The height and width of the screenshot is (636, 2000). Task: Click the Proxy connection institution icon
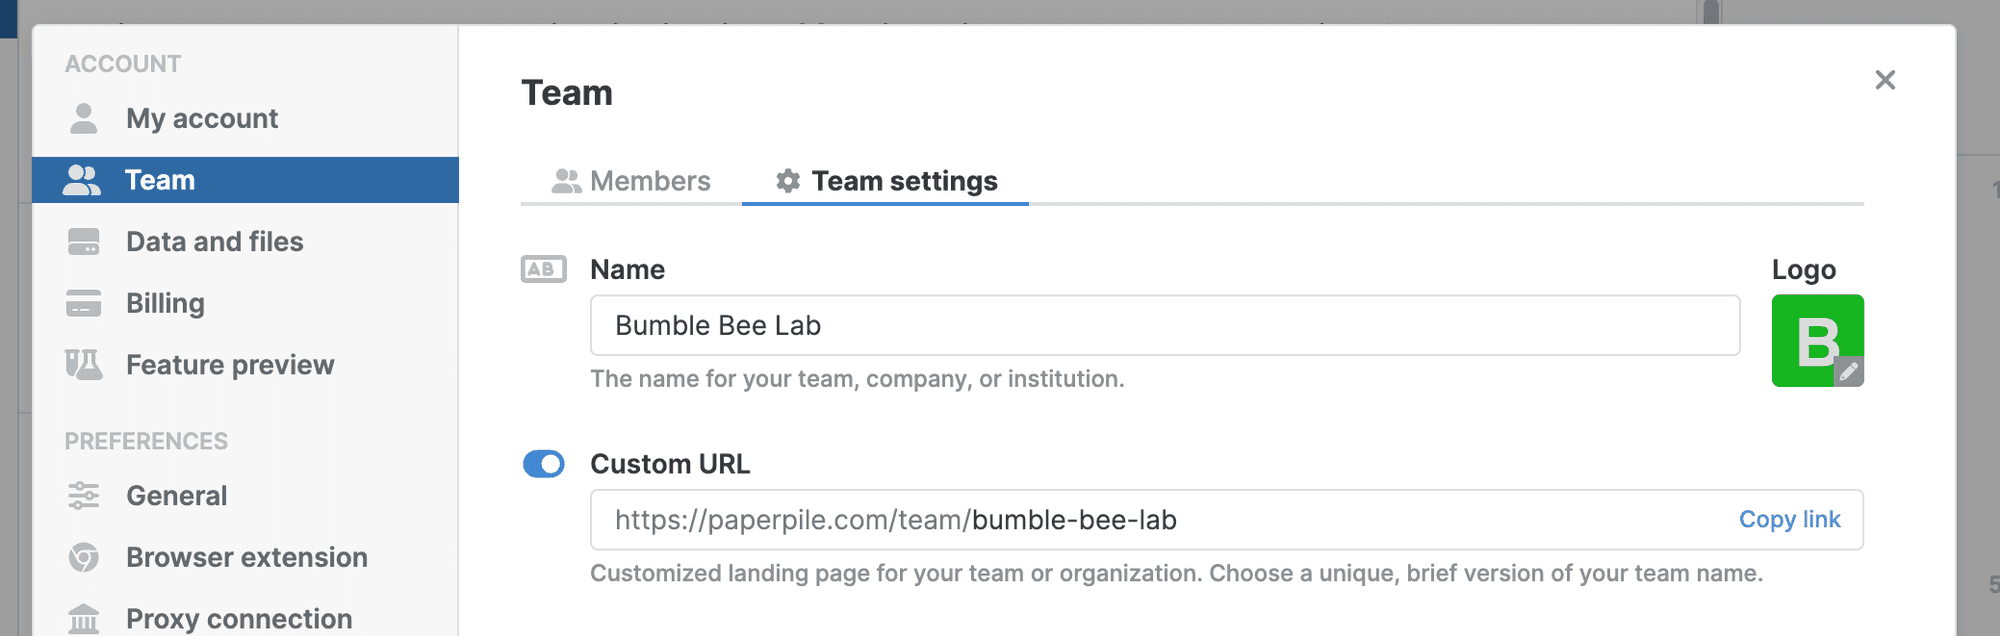[x=84, y=619]
